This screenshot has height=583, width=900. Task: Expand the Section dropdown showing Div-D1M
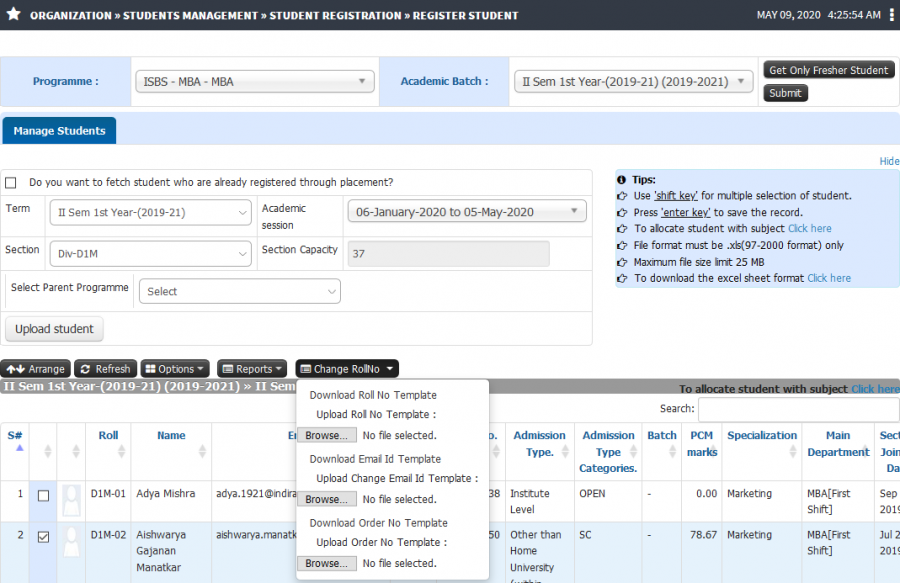click(x=150, y=254)
